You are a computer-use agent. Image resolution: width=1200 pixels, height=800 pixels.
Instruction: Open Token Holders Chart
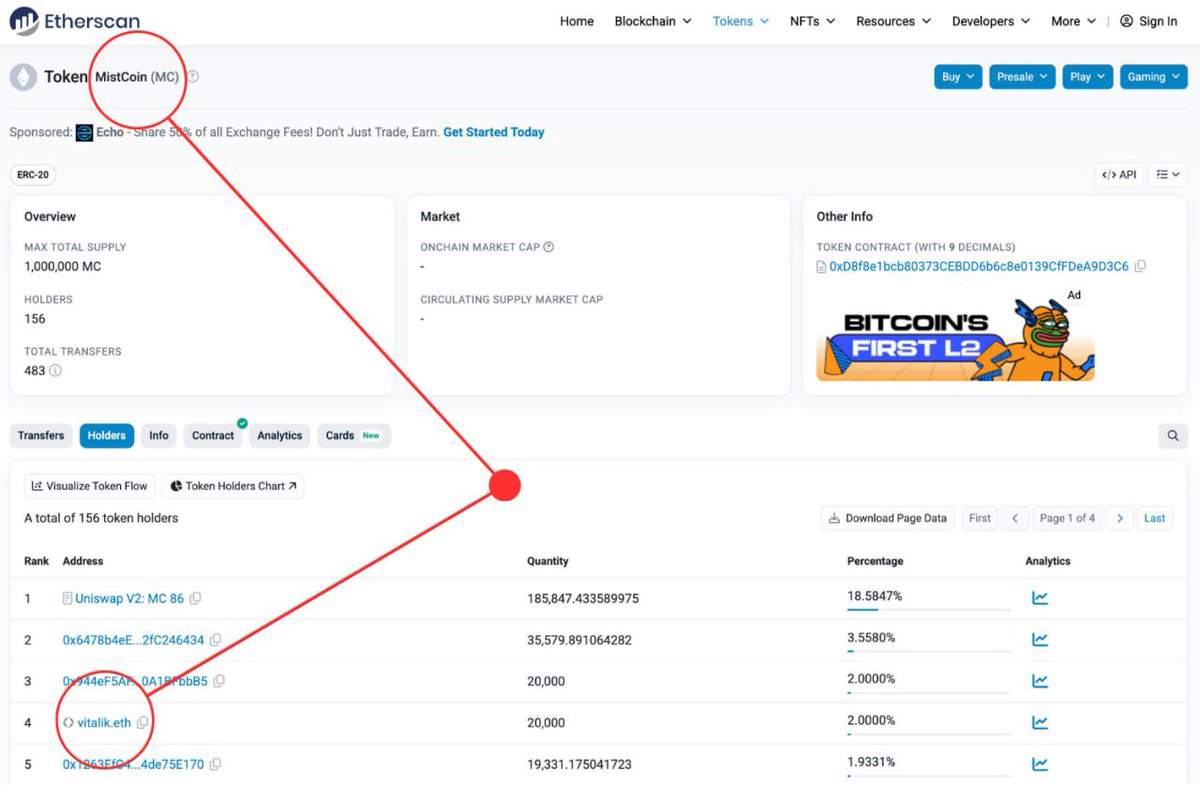[233, 486]
